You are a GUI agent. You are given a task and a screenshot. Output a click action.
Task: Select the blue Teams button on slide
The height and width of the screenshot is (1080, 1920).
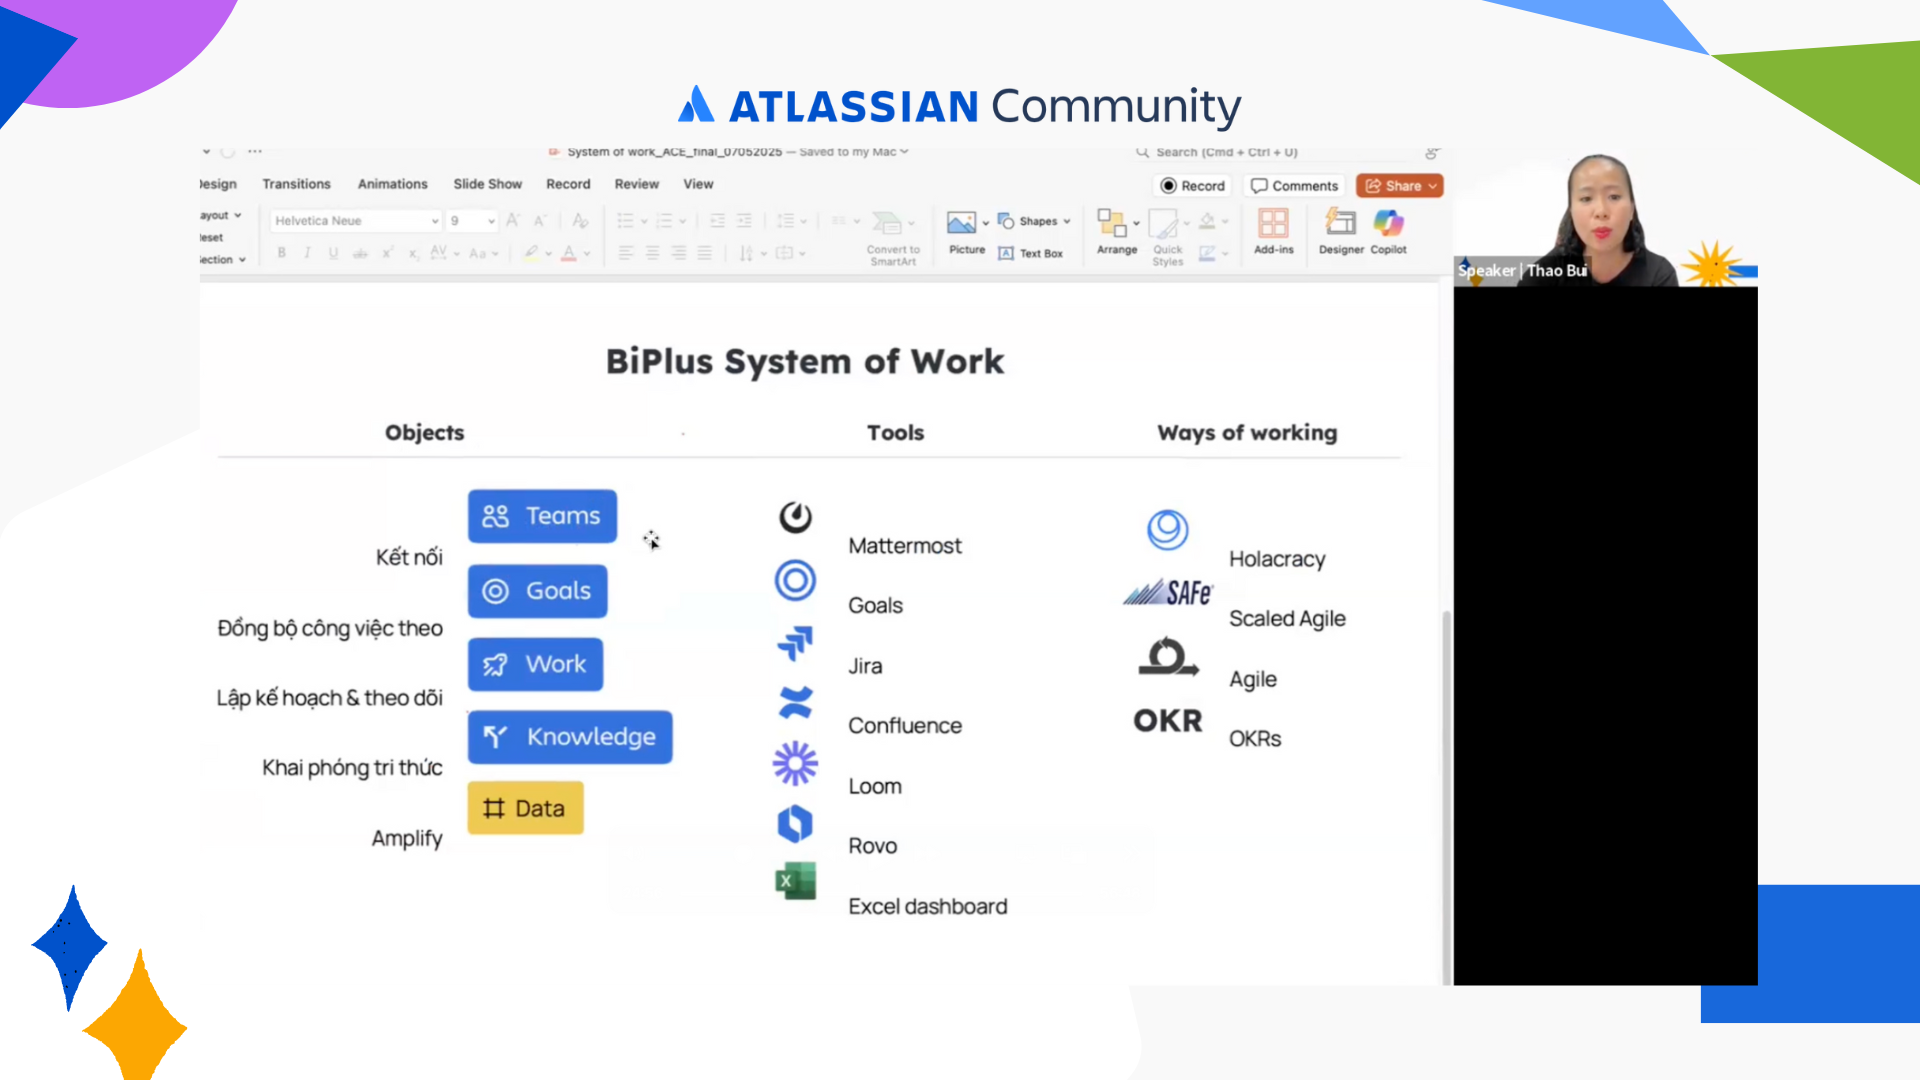[x=542, y=516]
